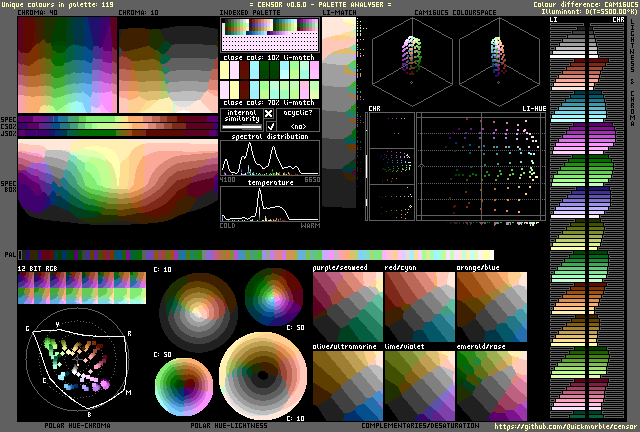Open the github.com/Quickmarble/censor link

565,427
